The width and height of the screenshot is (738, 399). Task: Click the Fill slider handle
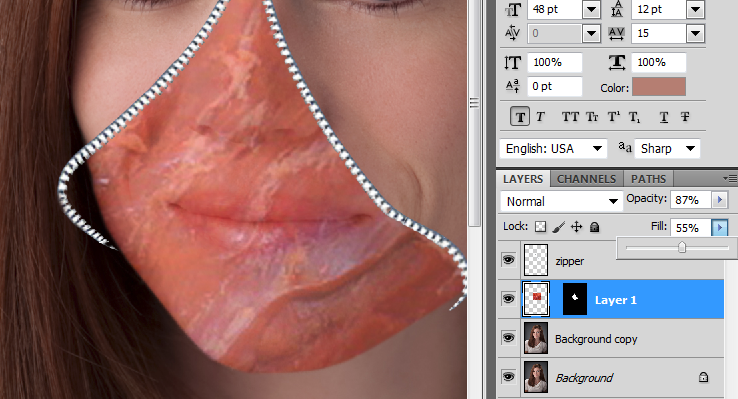click(x=682, y=247)
